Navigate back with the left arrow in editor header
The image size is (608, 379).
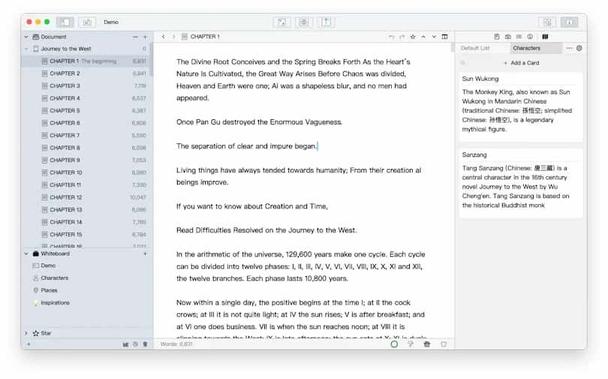pos(163,37)
